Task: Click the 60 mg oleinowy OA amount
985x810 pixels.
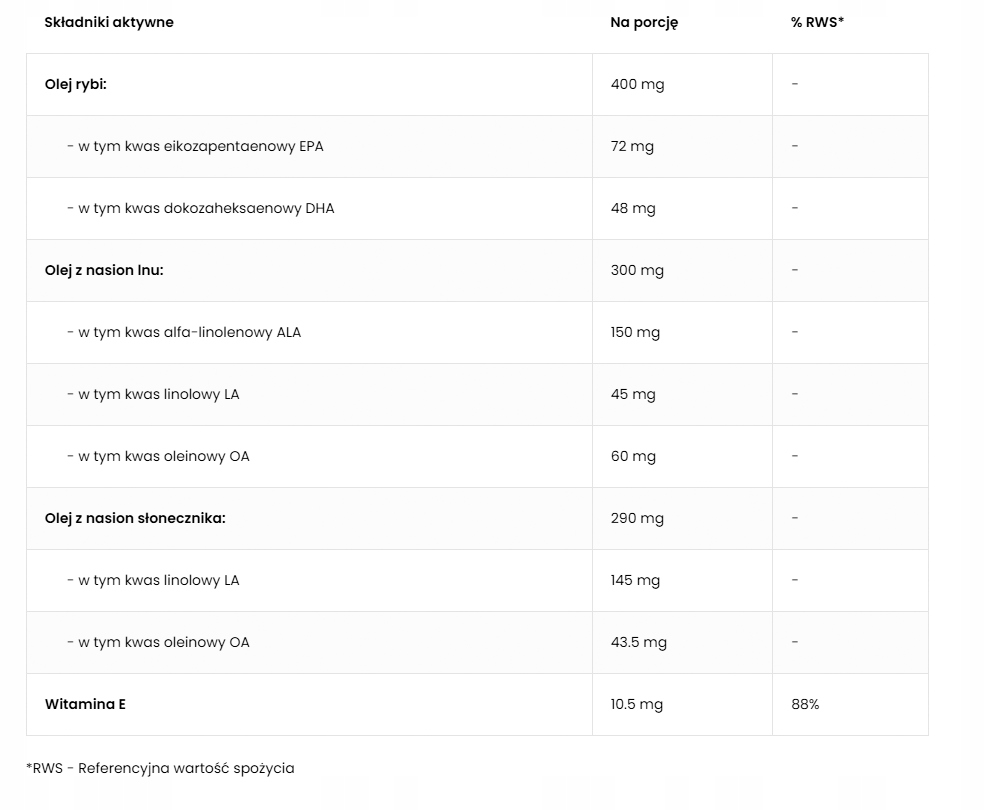Action: click(x=633, y=456)
